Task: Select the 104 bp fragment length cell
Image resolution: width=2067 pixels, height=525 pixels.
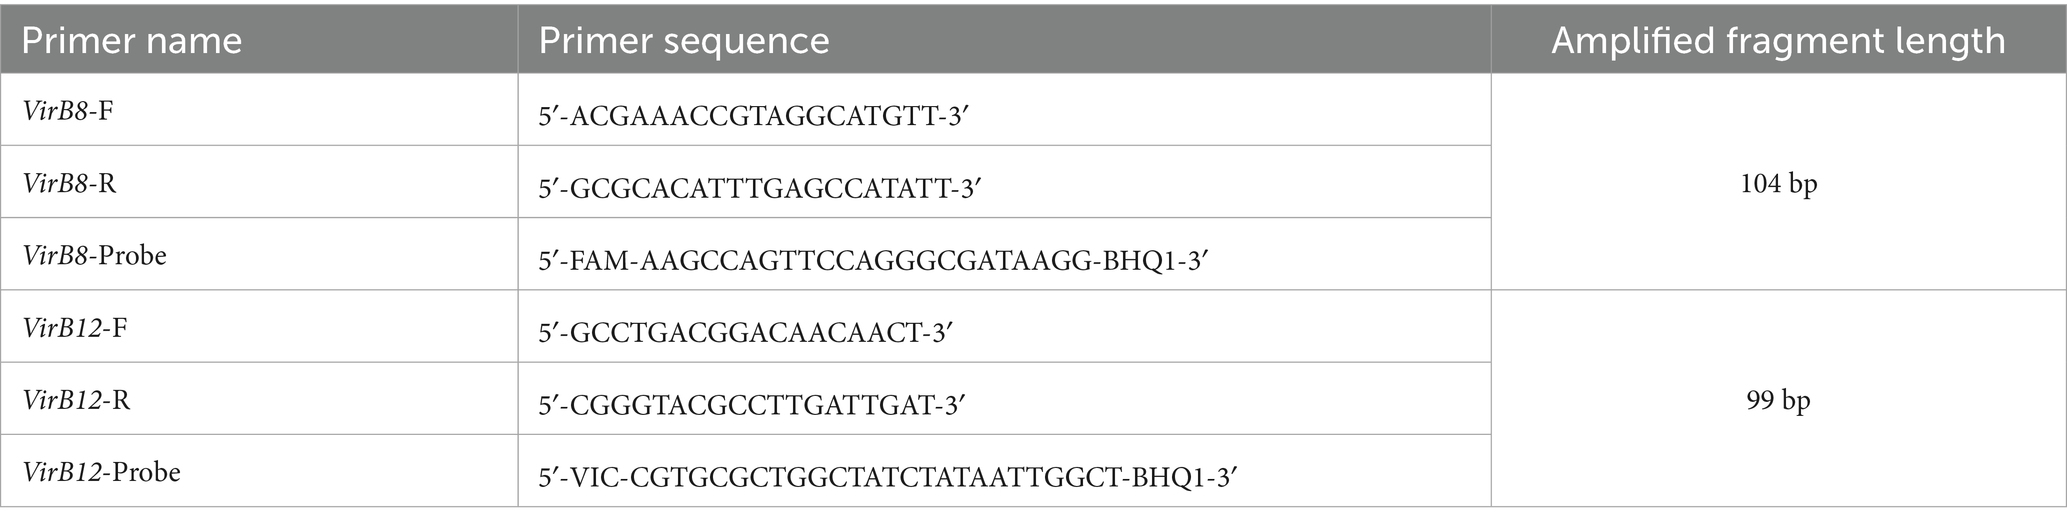Action: pos(1777,184)
